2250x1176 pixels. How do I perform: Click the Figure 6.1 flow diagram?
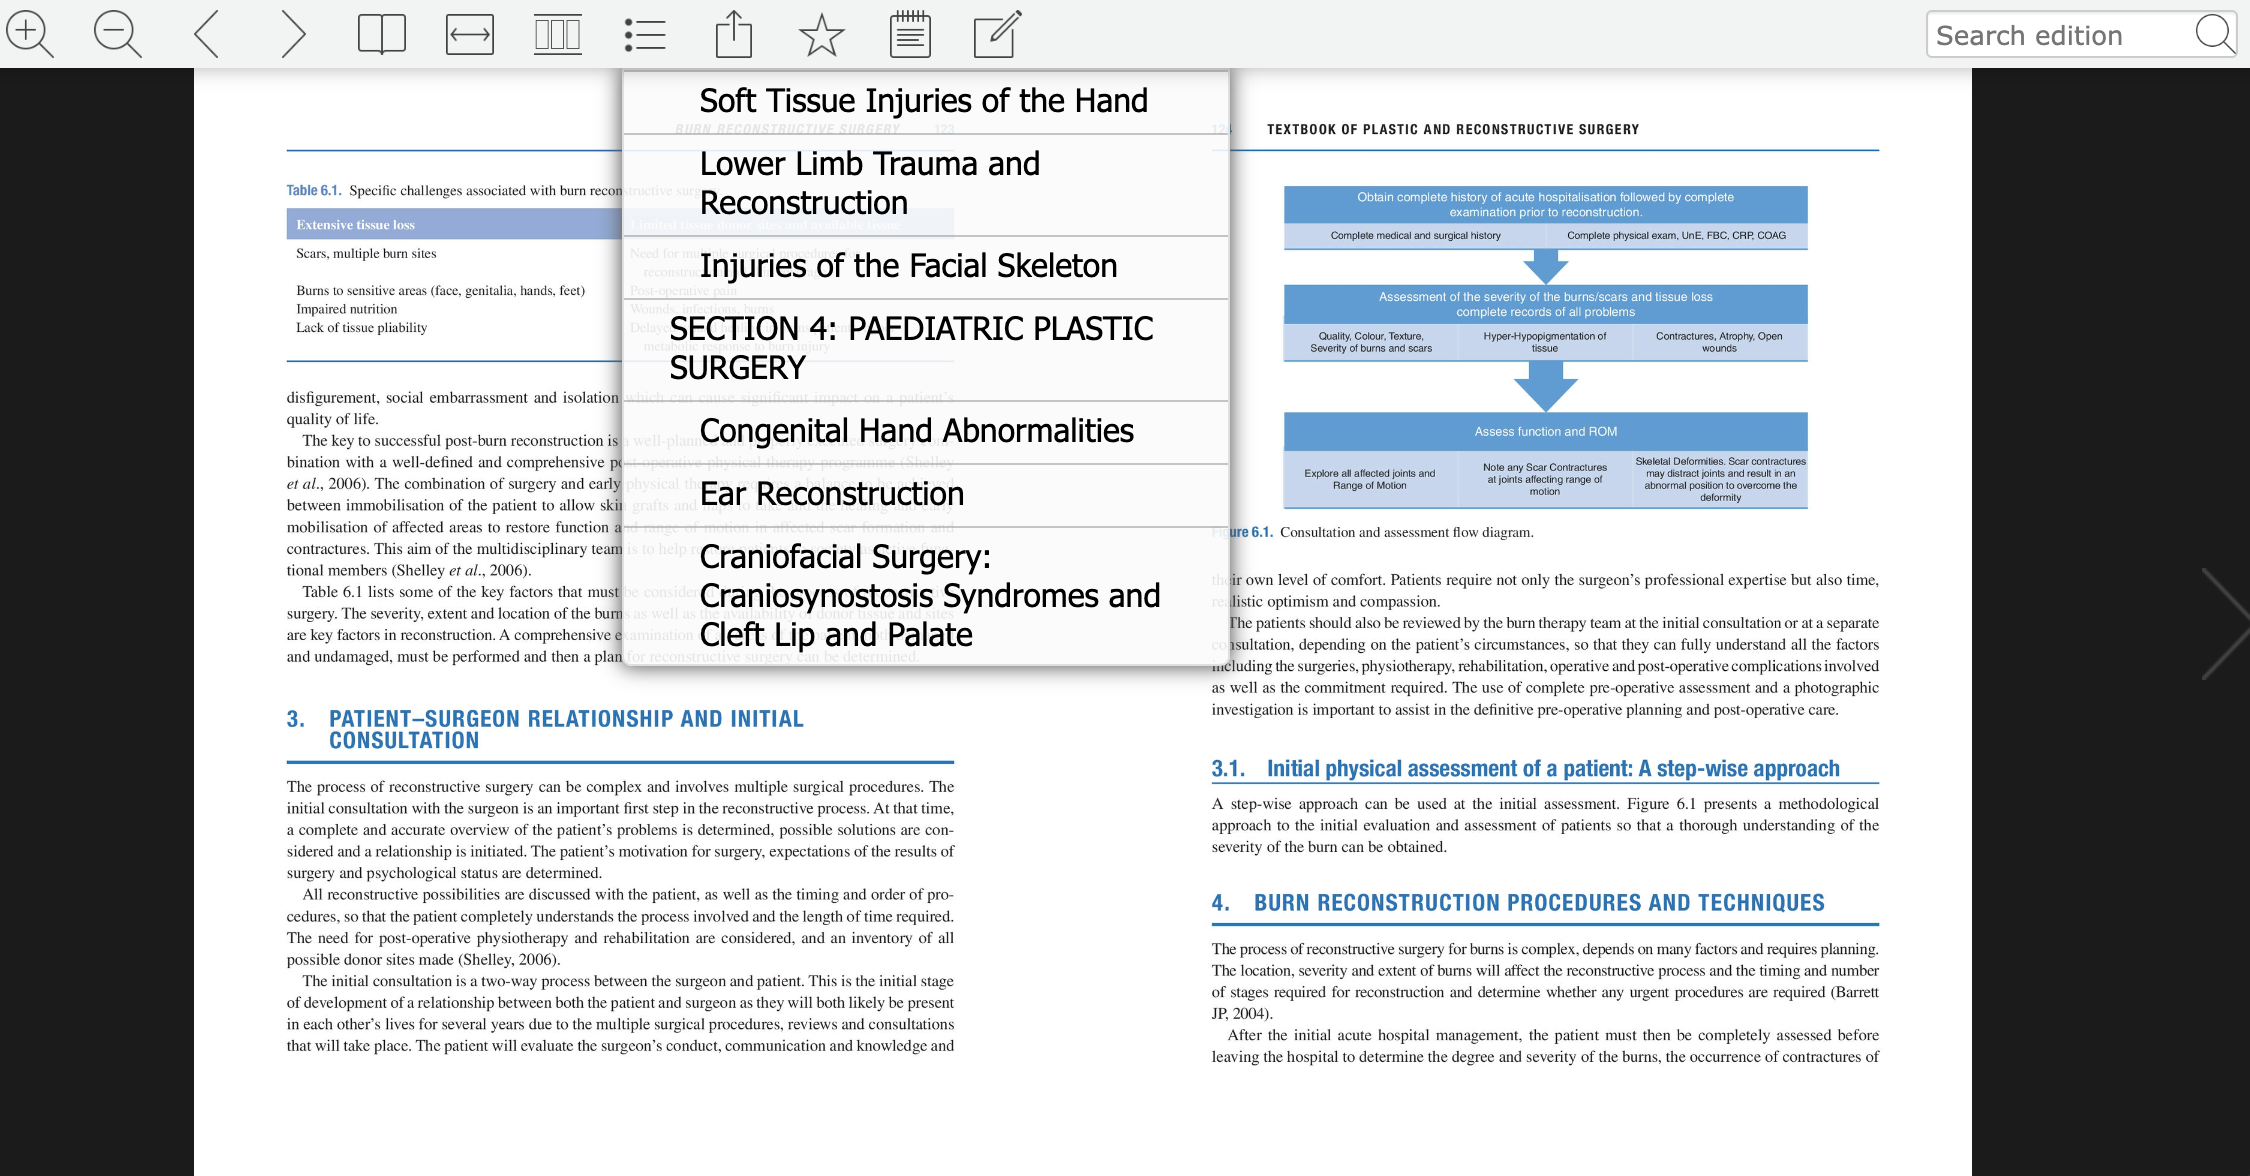pos(1545,347)
